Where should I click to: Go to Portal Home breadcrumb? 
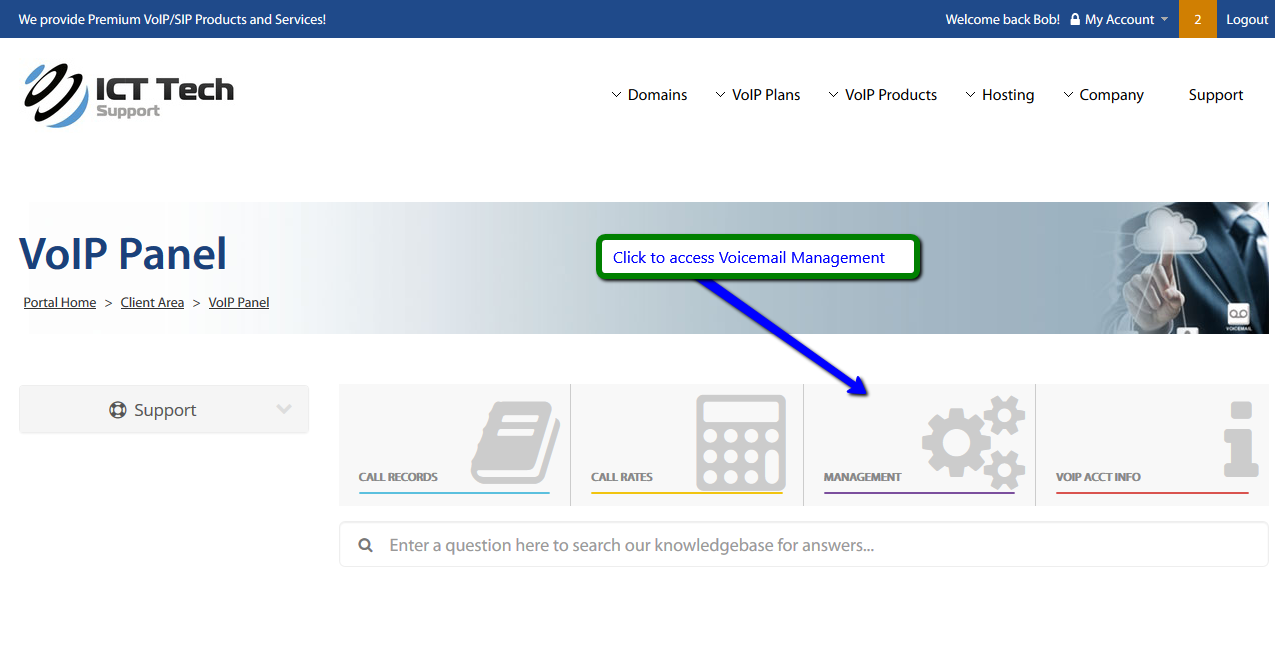pos(60,302)
